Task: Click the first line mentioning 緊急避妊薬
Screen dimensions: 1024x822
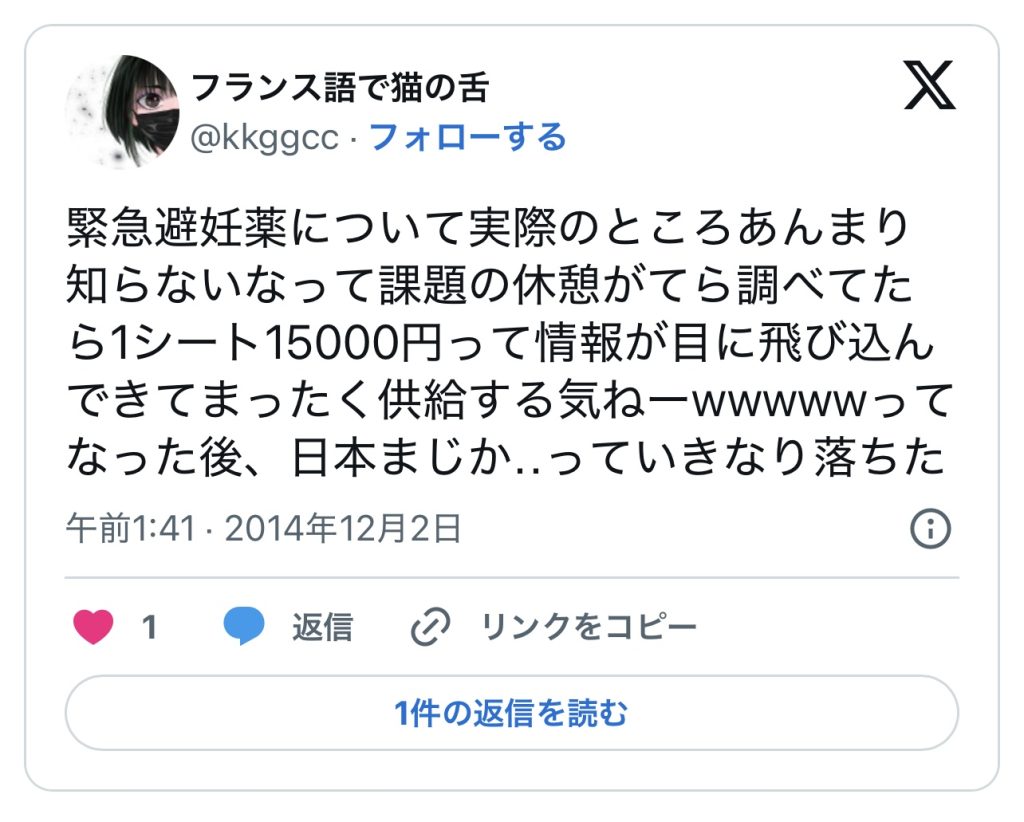Action: coord(488,228)
